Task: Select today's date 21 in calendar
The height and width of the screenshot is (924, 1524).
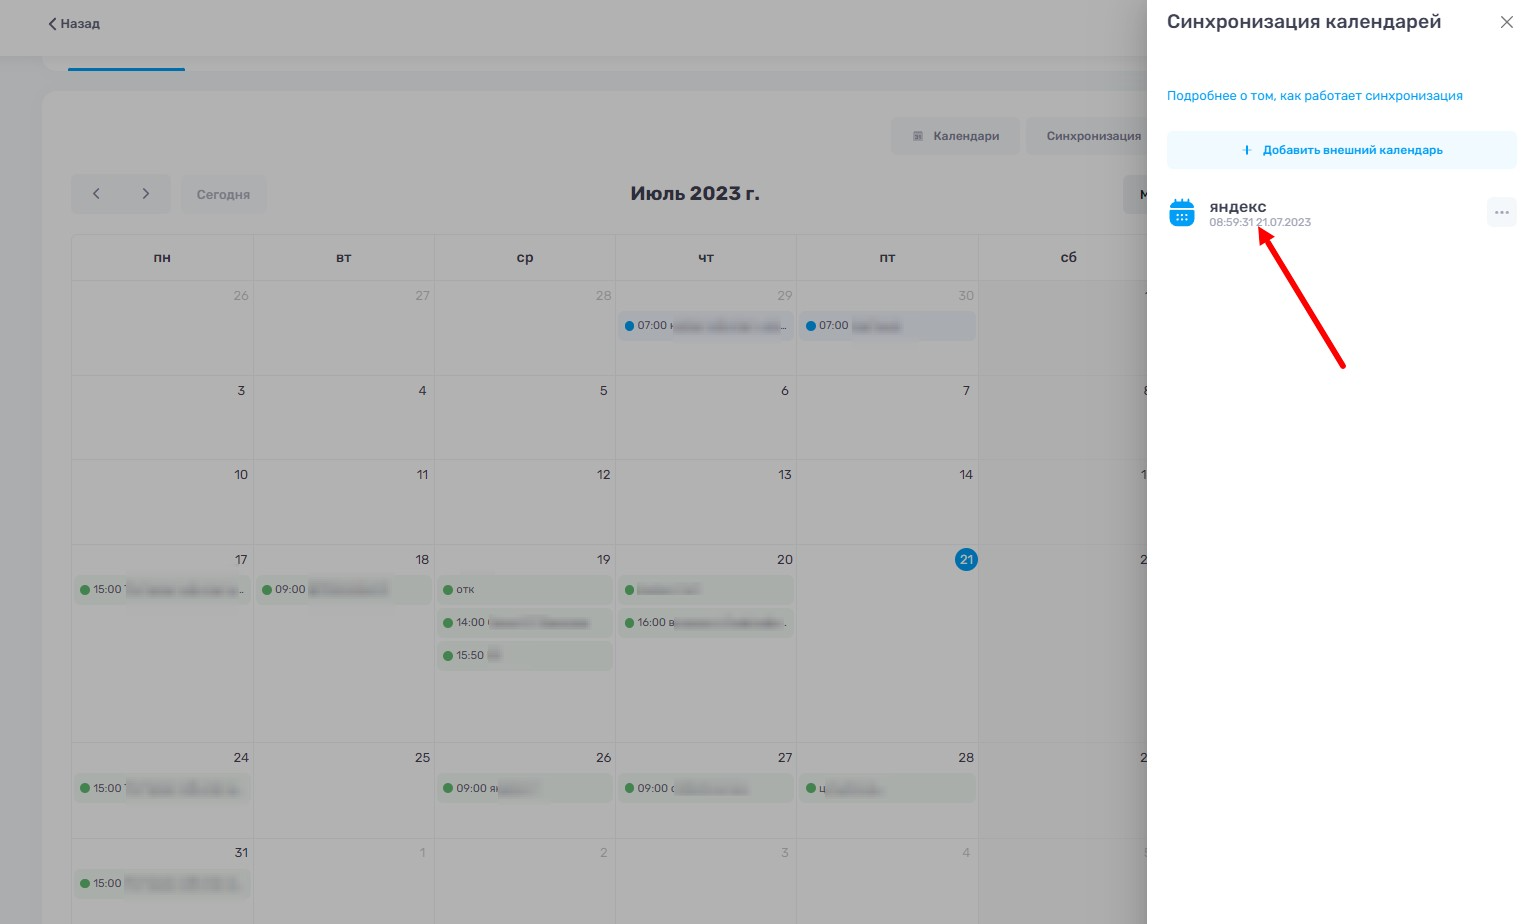Action: [x=965, y=560]
